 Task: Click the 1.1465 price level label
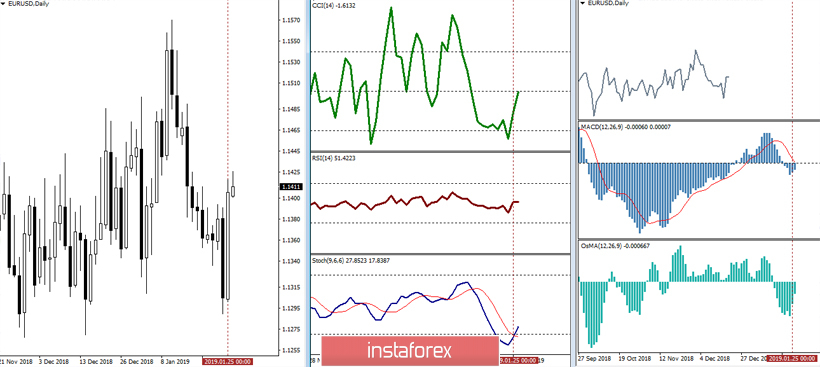tap(290, 130)
